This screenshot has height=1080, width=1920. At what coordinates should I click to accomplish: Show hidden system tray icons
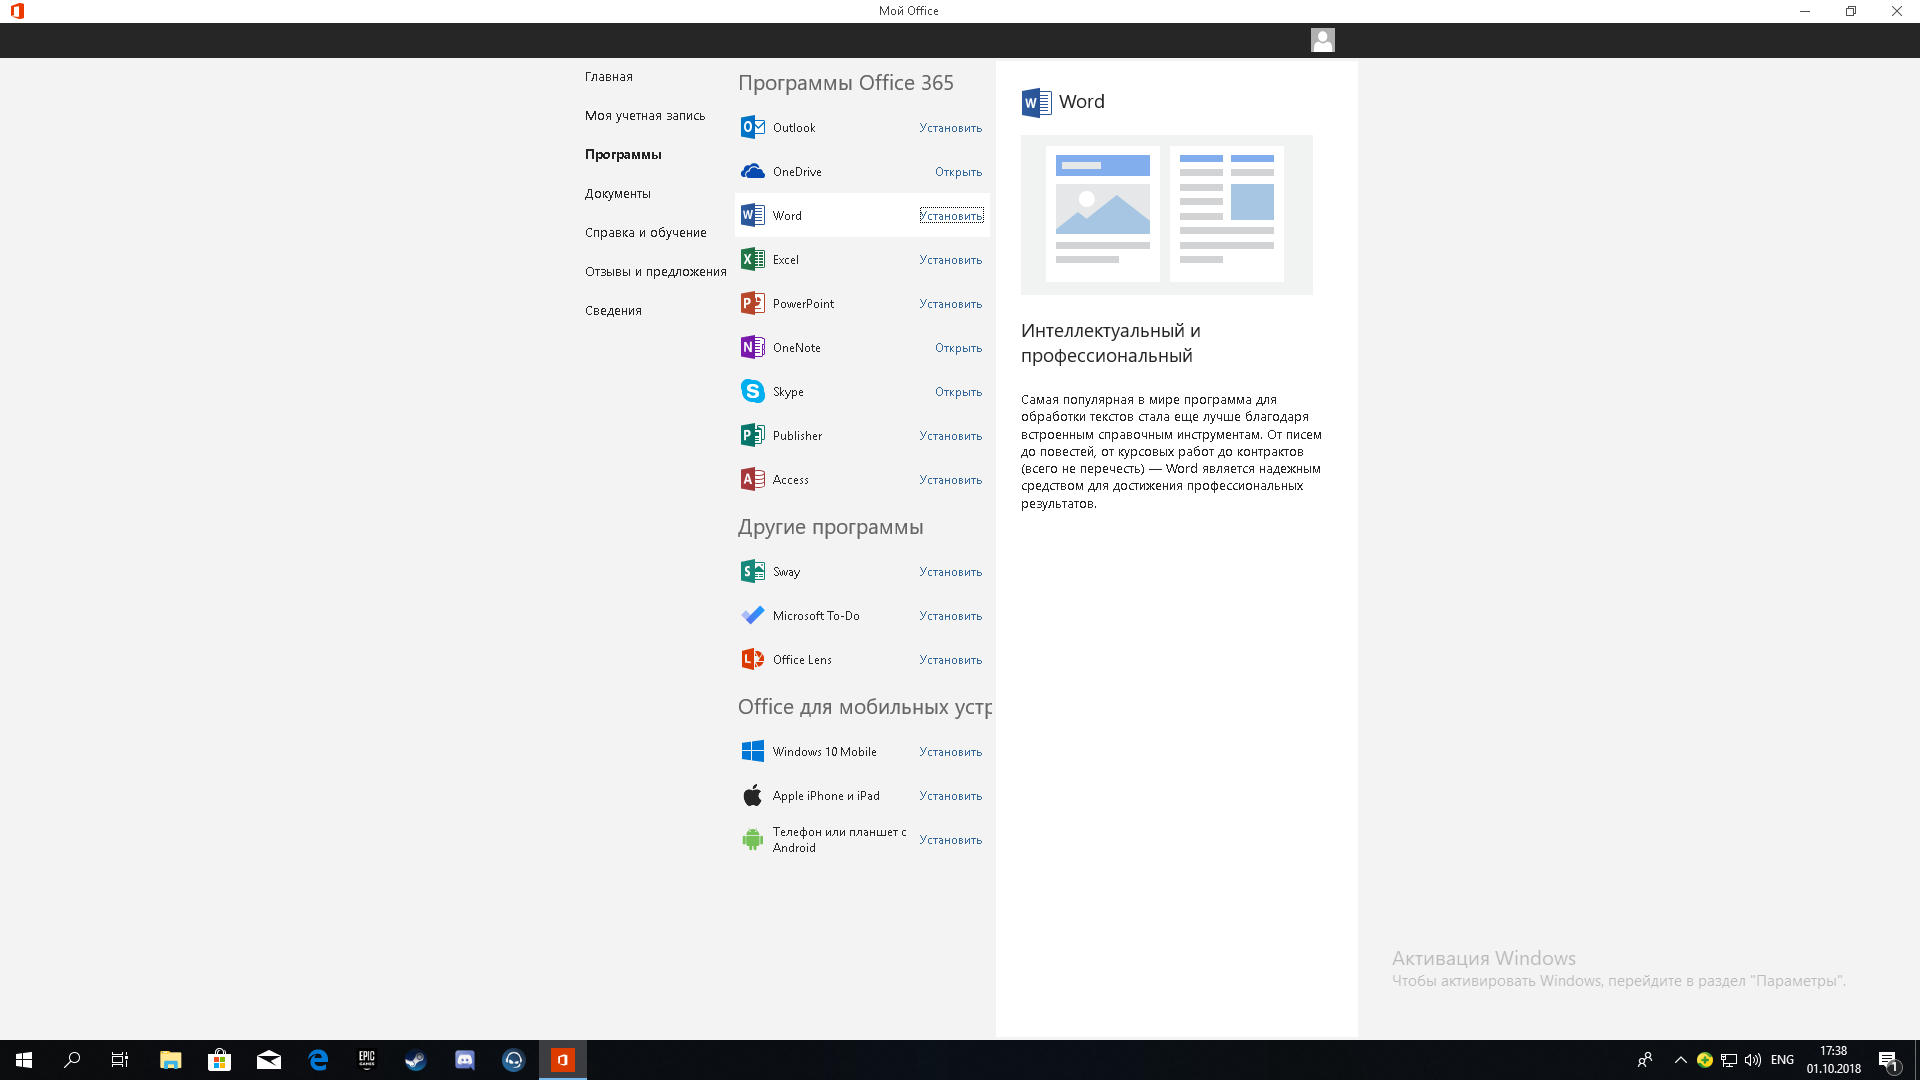(x=1680, y=1060)
